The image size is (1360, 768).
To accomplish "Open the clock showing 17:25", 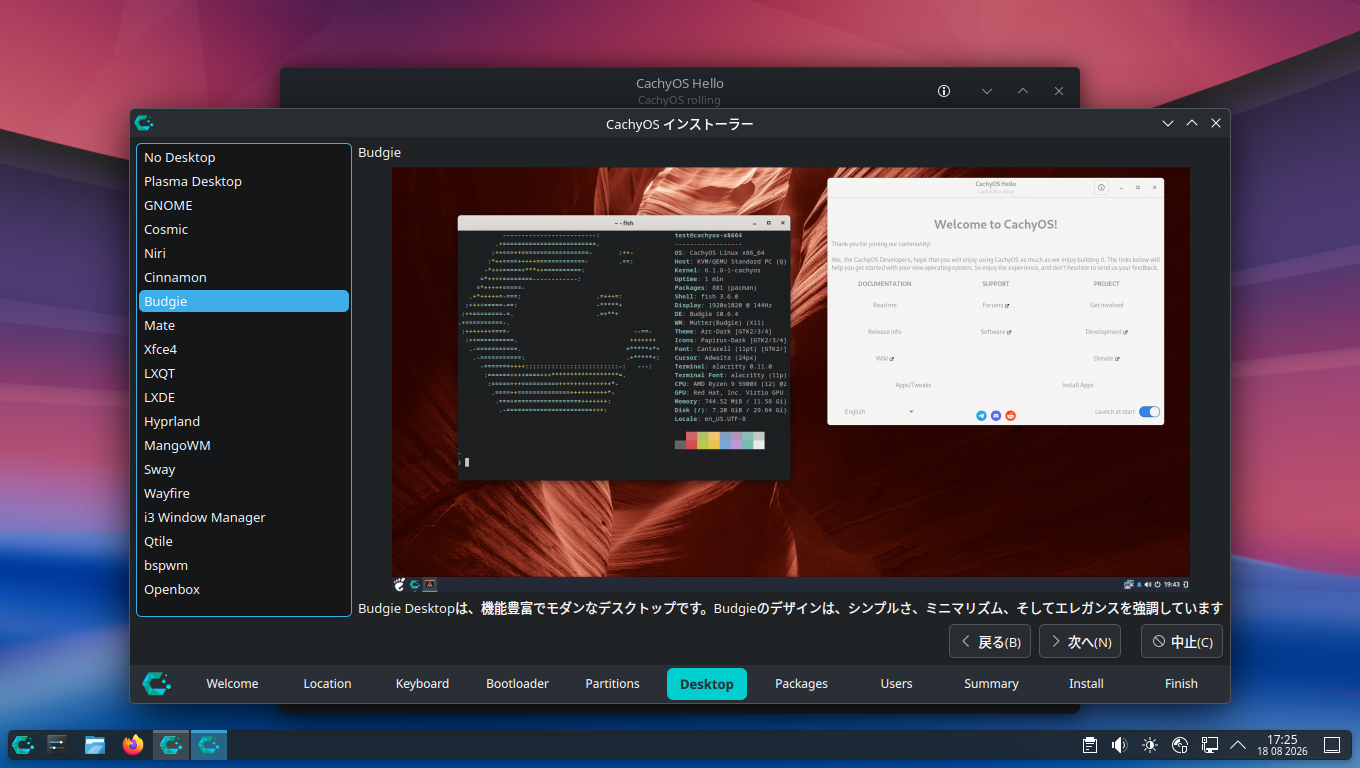I will tap(1282, 745).
